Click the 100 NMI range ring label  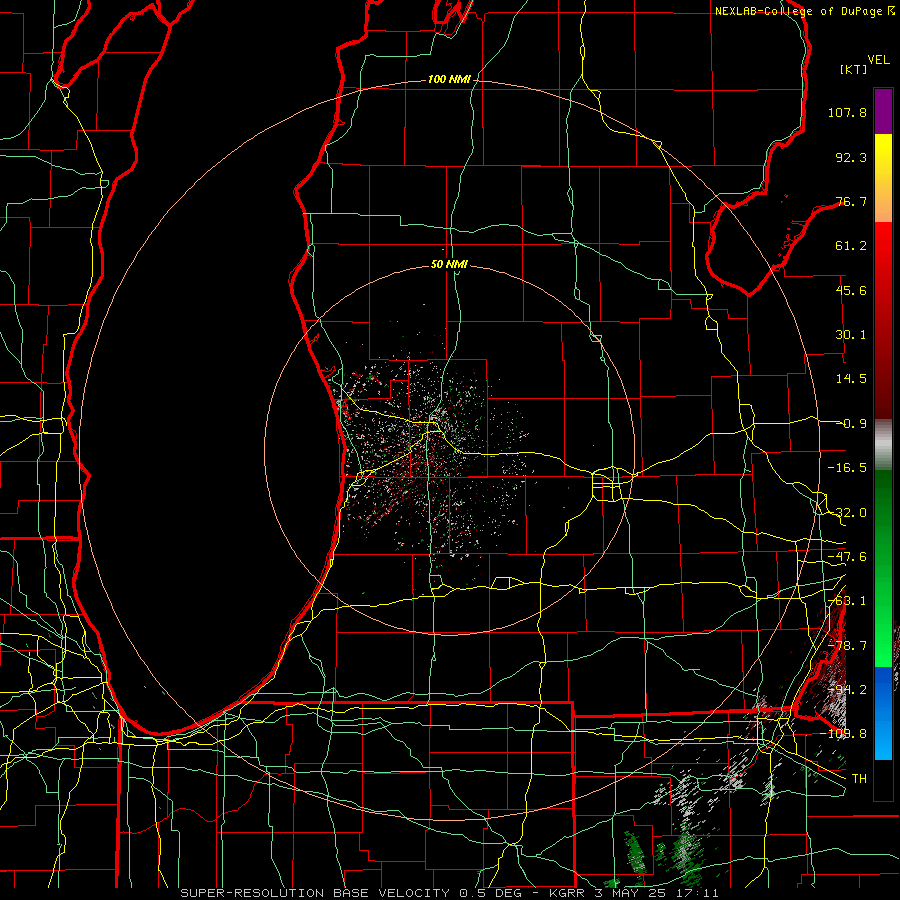(x=449, y=79)
